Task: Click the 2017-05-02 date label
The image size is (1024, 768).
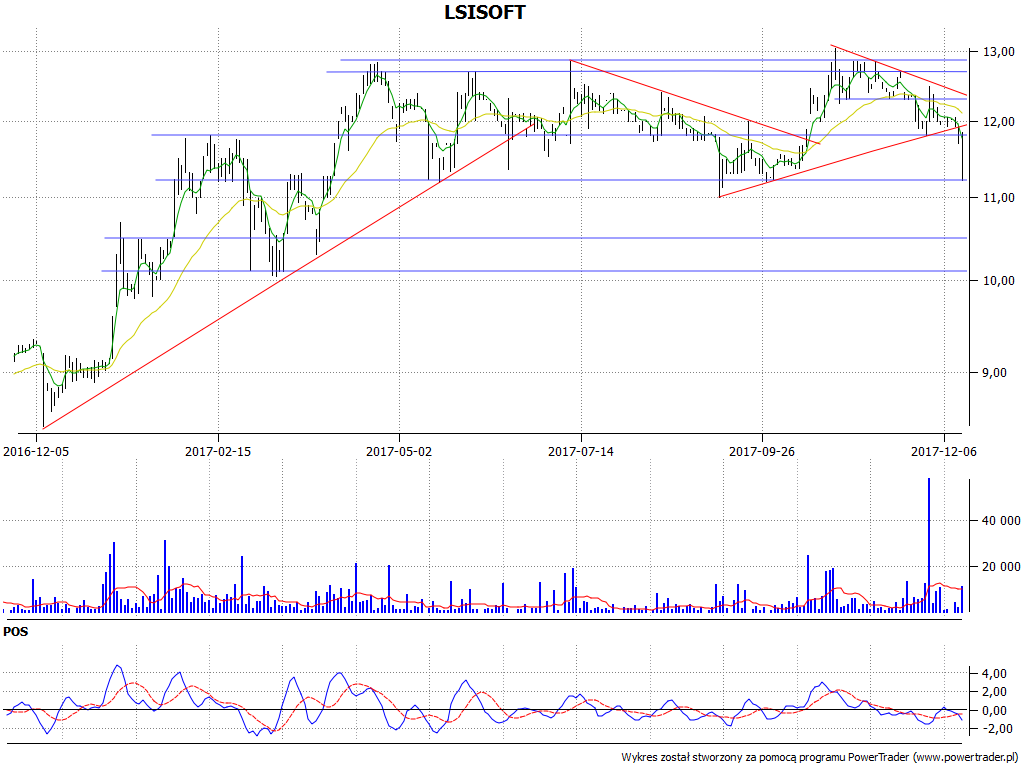Action: coord(399,451)
